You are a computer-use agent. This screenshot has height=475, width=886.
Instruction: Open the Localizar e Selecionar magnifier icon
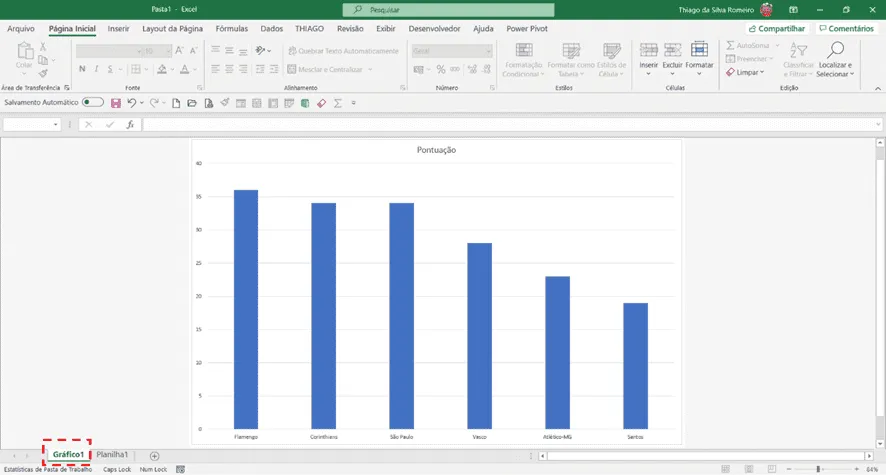(835, 50)
